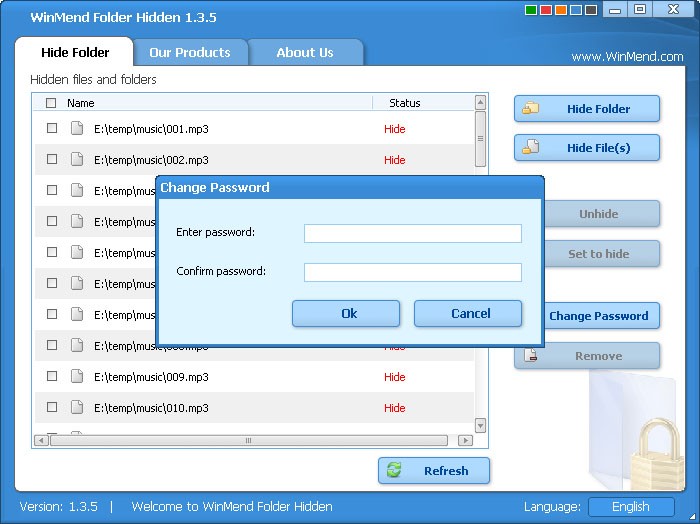Click the file icon of 009.mp3
The height and width of the screenshot is (524, 700).
pyautogui.click(x=77, y=376)
